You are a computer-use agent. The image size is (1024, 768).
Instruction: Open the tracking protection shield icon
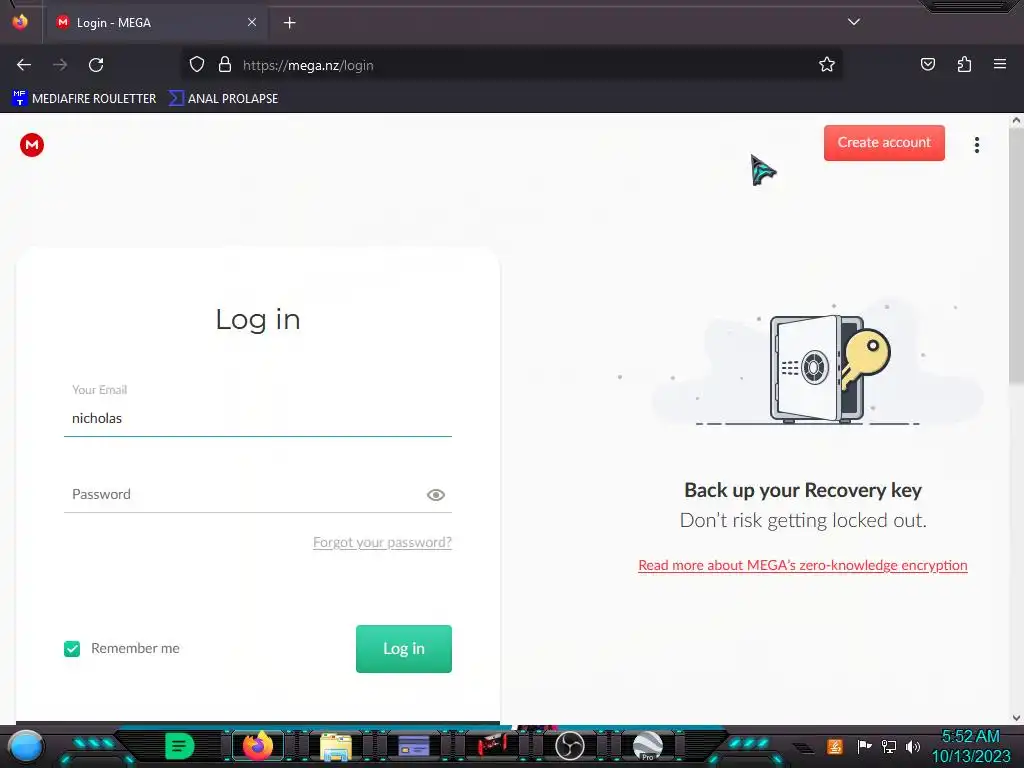(197, 65)
